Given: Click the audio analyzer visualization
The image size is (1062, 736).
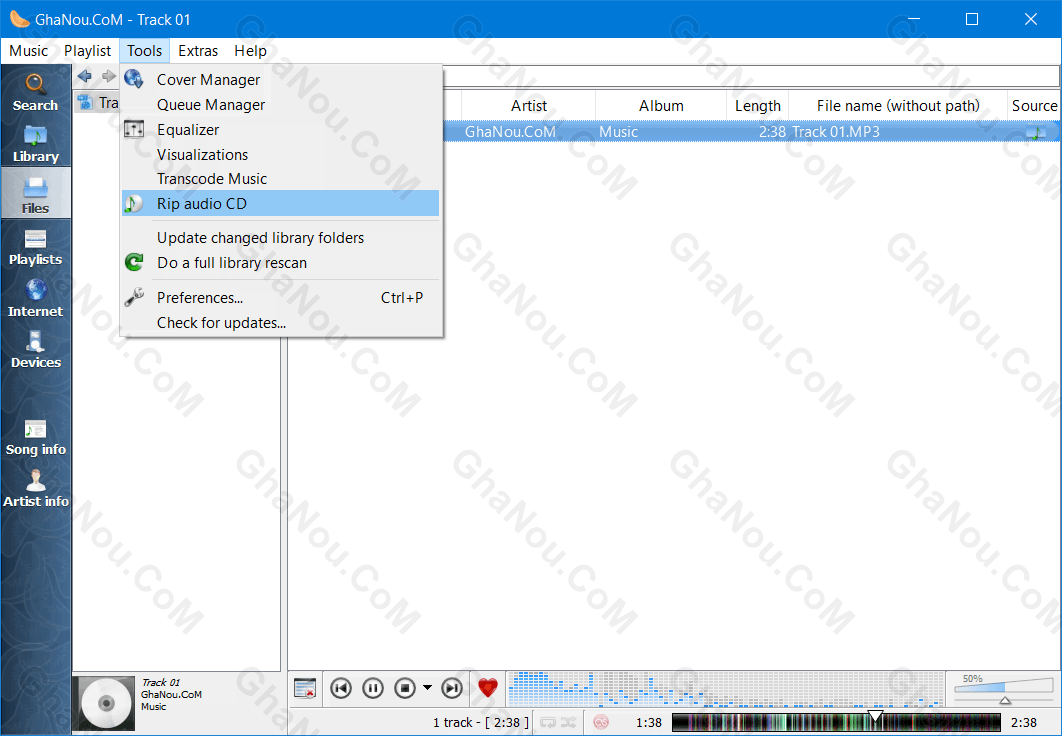Looking at the screenshot, I should click(x=725, y=689).
